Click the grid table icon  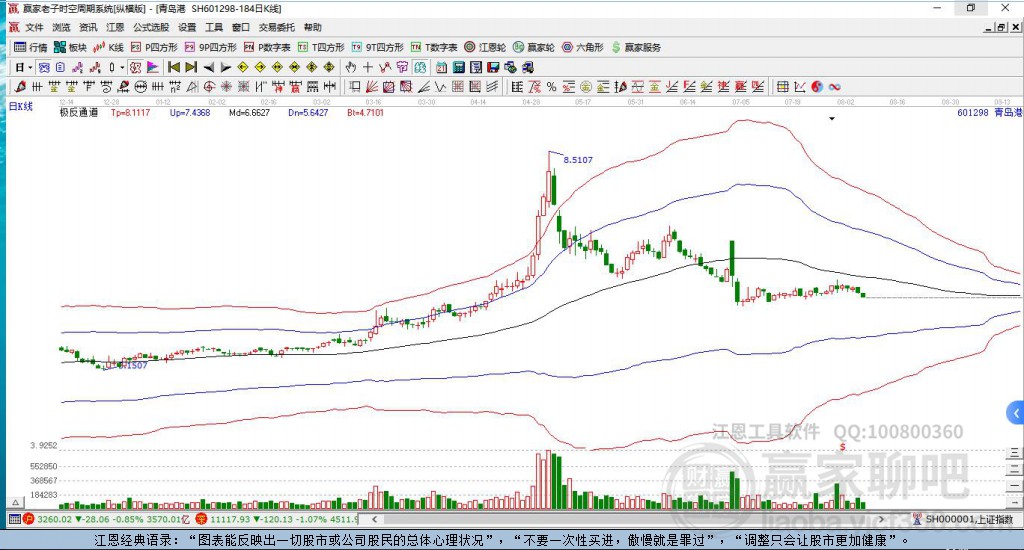782,87
